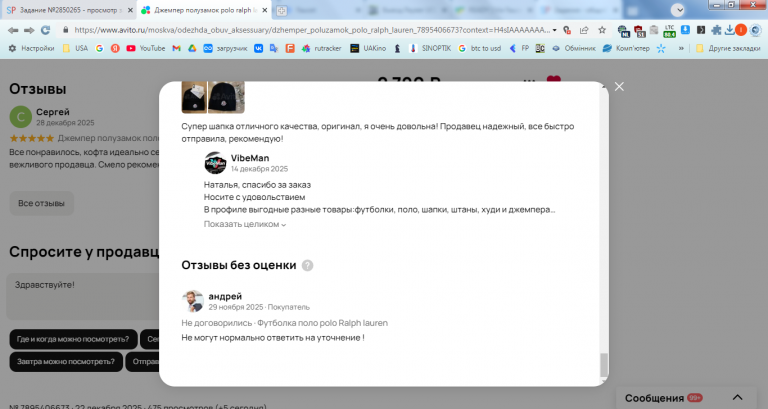Click the help question mark beside Отзывы без оценки
The height and width of the screenshot is (409, 768).
308,265
